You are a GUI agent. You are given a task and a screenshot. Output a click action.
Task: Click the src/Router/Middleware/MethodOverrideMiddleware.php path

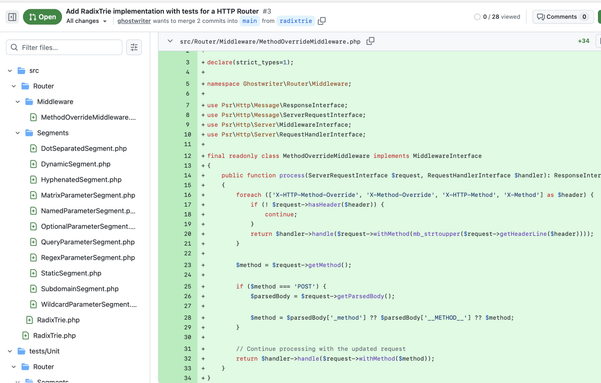pyautogui.click(x=270, y=41)
